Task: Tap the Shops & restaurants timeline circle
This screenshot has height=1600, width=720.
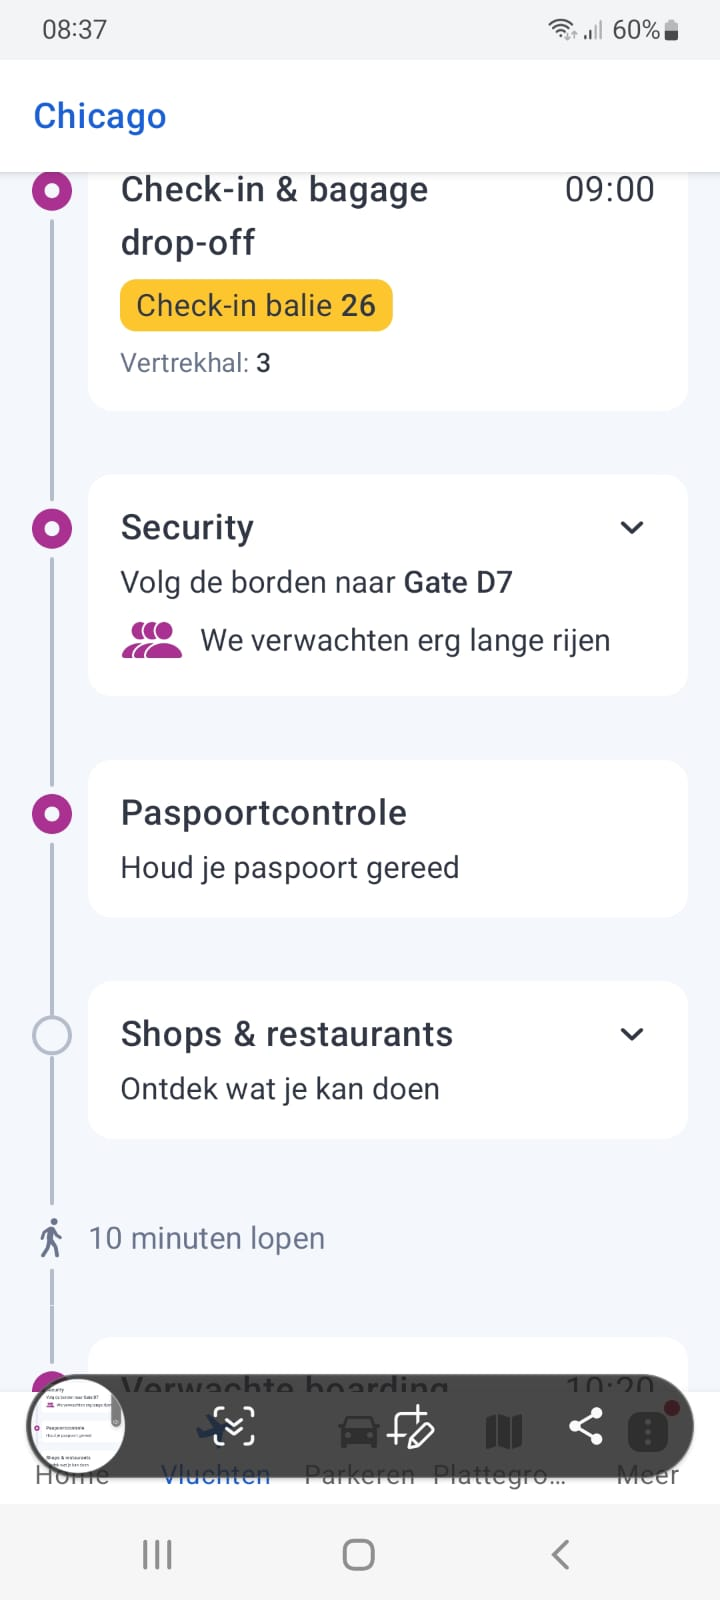Action: (x=52, y=1035)
